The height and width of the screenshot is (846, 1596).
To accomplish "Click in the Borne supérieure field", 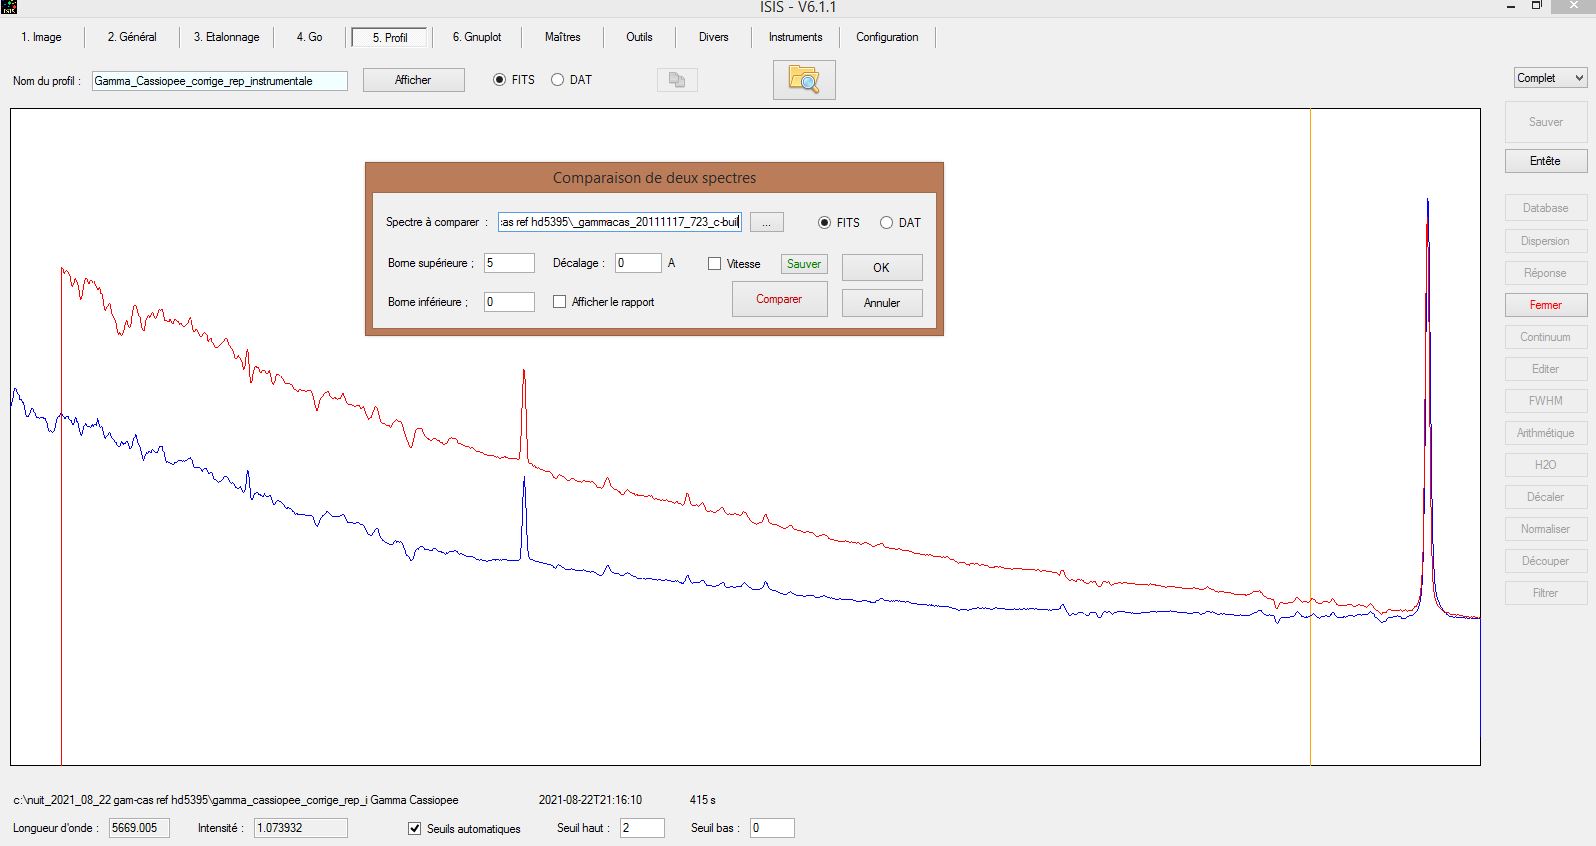I will pos(509,263).
